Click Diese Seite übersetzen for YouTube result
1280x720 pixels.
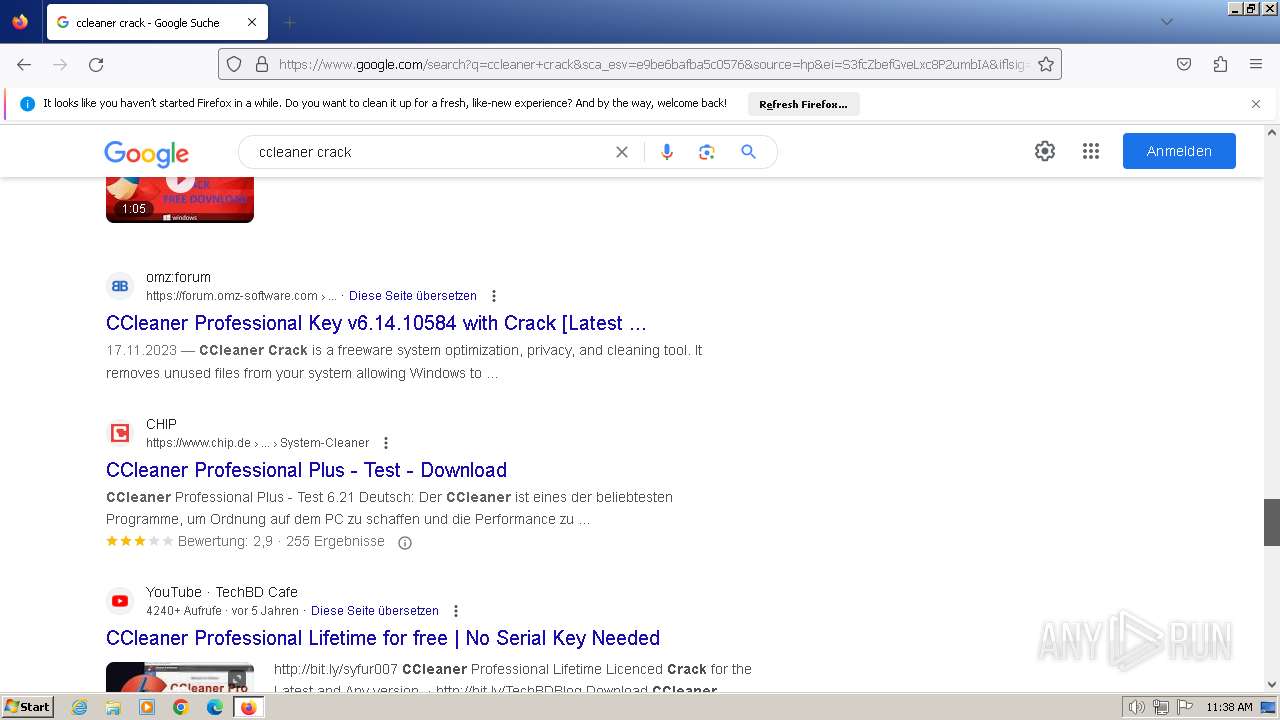(375, 611)
